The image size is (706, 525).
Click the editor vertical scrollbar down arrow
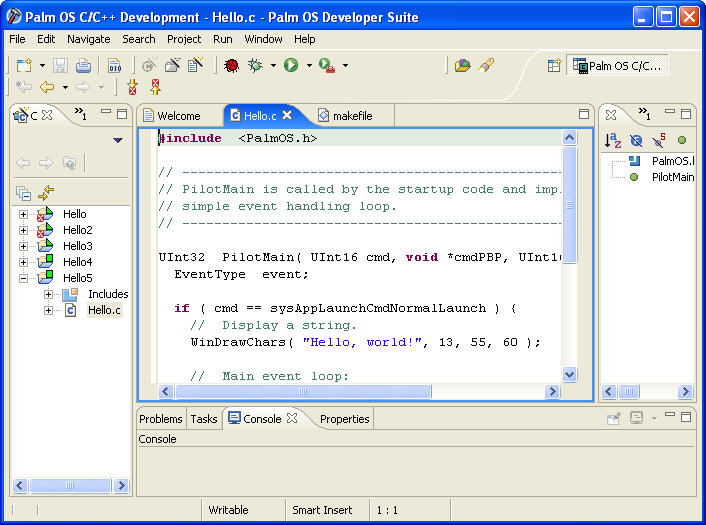[x=569, y=374]
